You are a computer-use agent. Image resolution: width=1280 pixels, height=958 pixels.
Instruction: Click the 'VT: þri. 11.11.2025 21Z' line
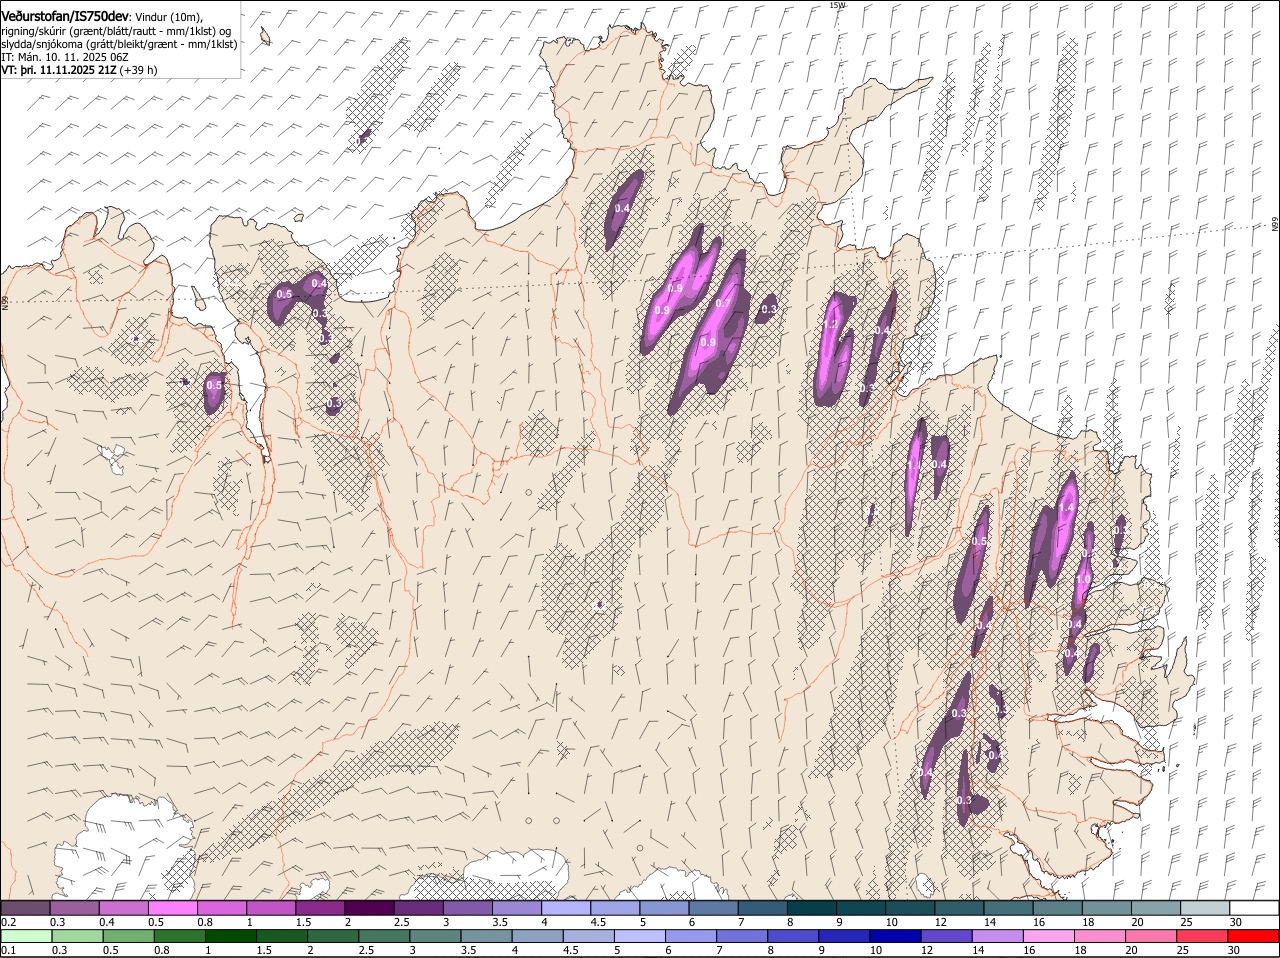tap(79, 71)
